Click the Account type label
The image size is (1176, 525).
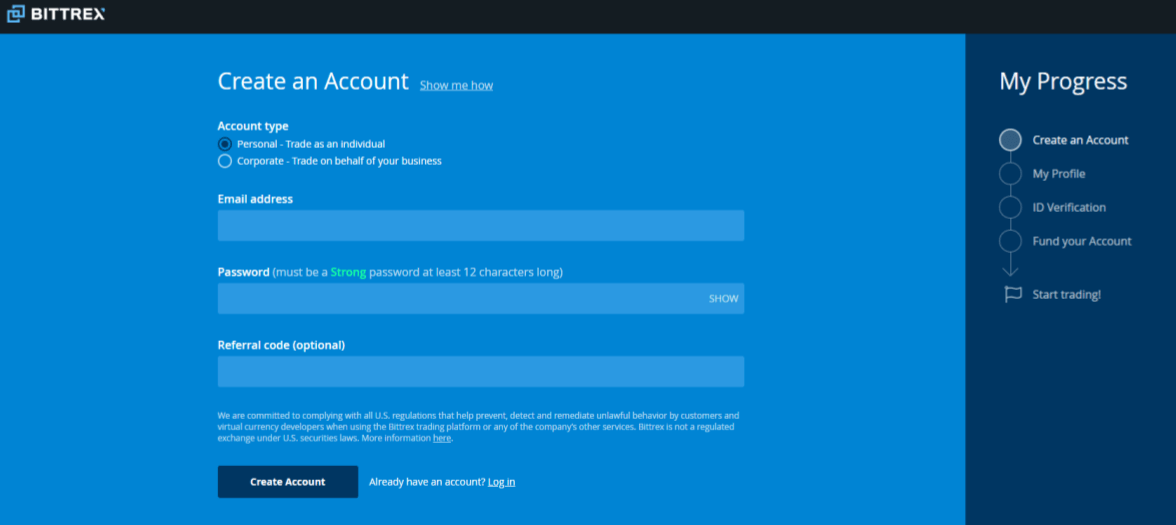coord(253,126)
